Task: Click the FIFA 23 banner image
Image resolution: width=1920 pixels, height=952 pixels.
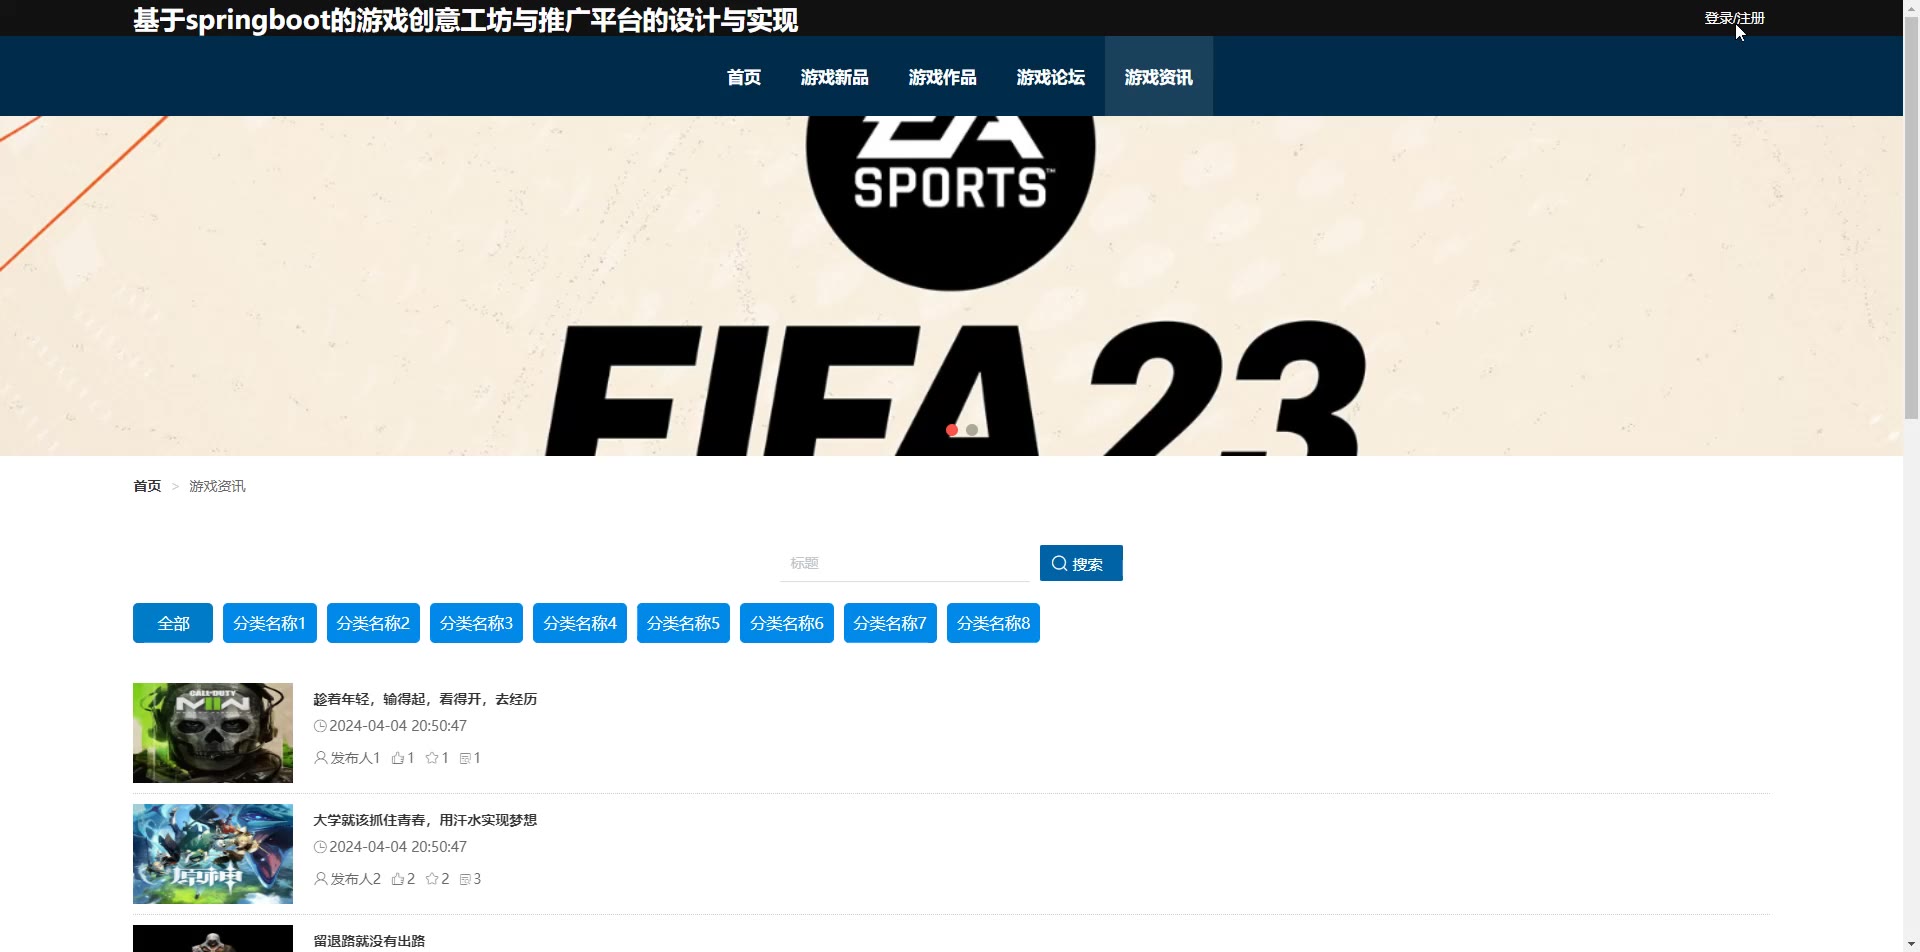Action: [951, 286]
